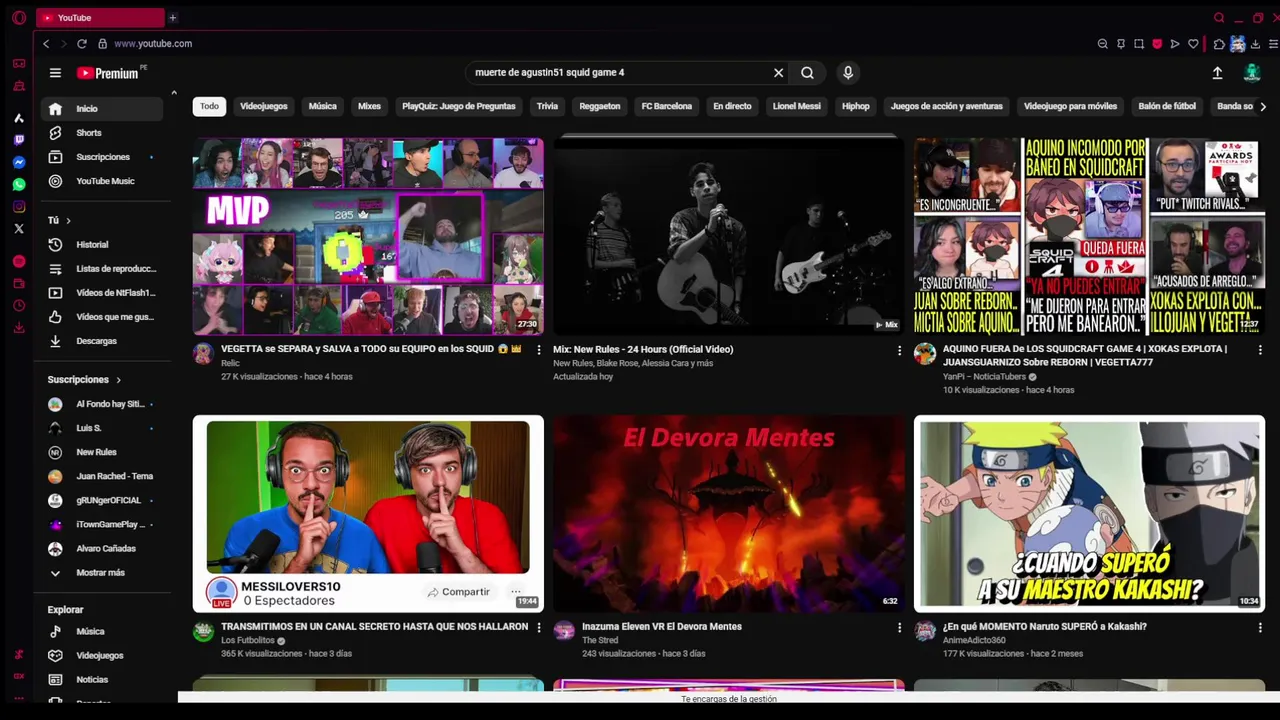This screenshot has width=1280, height=720.
Task: Expand the Tú section chevron
Action: 68,221
